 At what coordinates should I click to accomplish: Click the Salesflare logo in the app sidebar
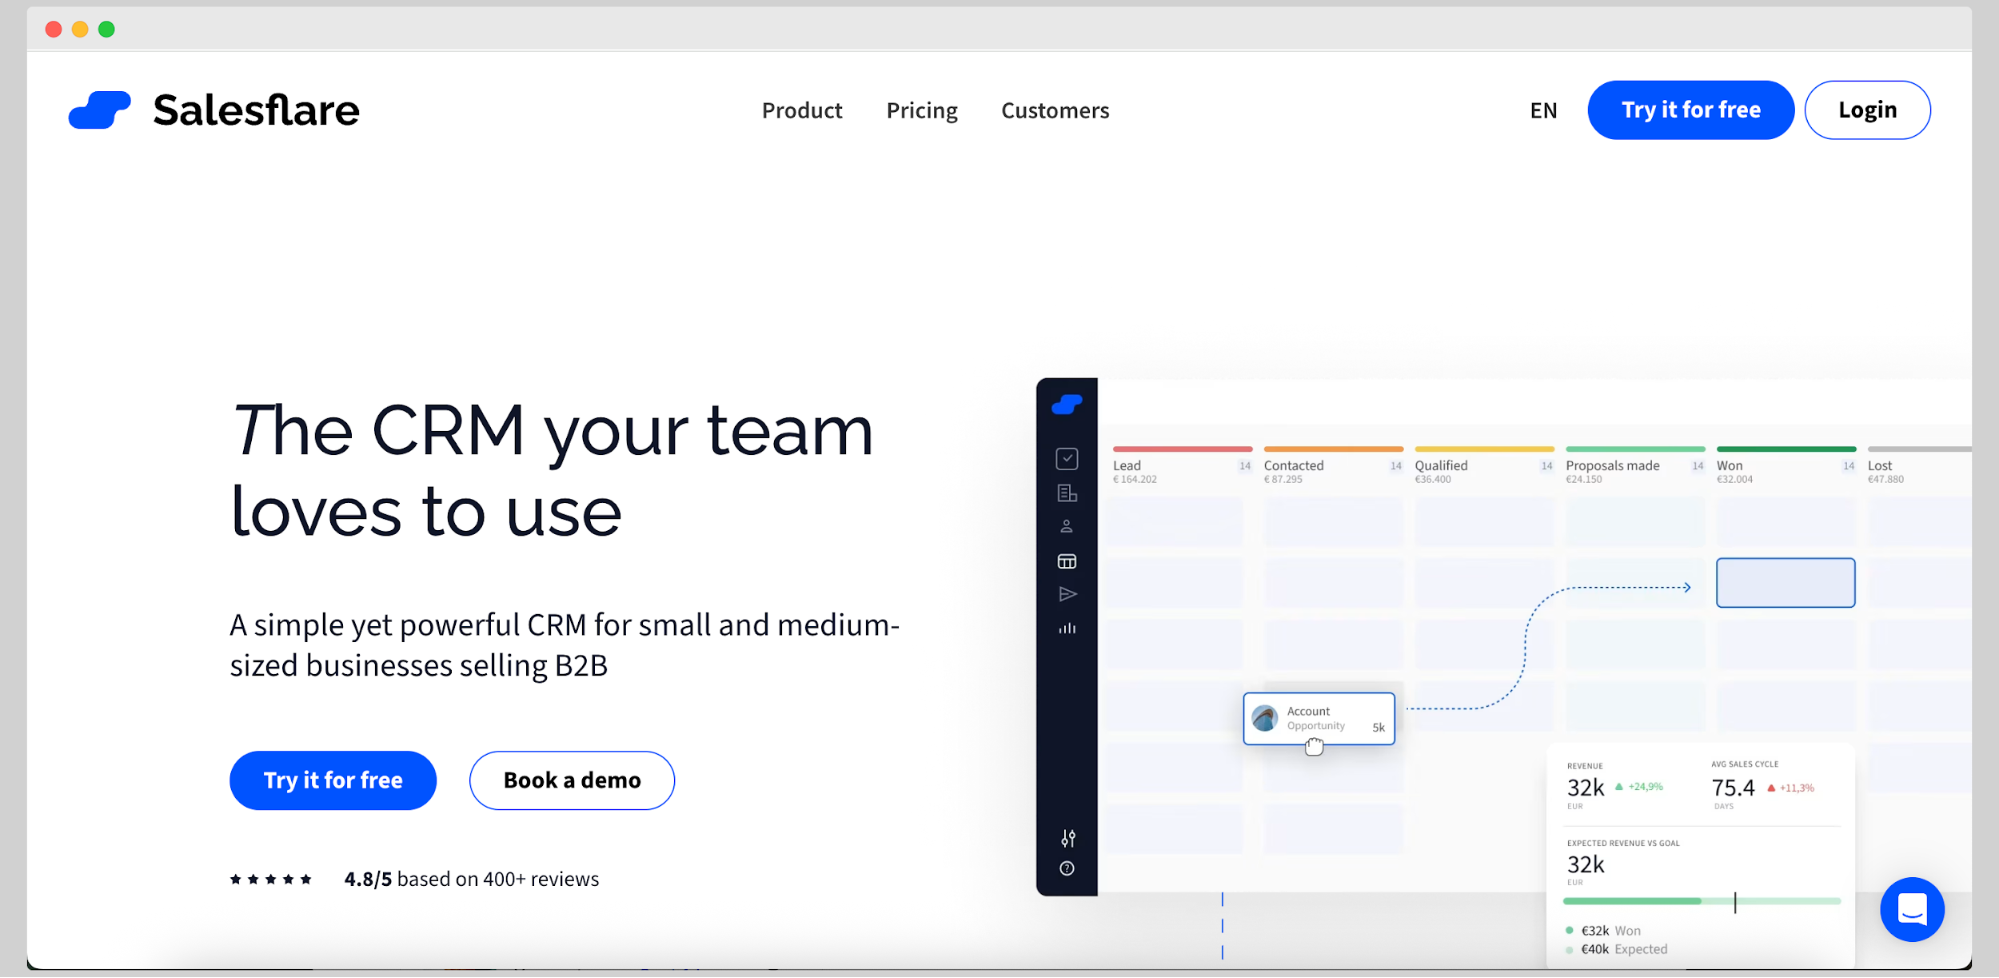point(1067,404)
